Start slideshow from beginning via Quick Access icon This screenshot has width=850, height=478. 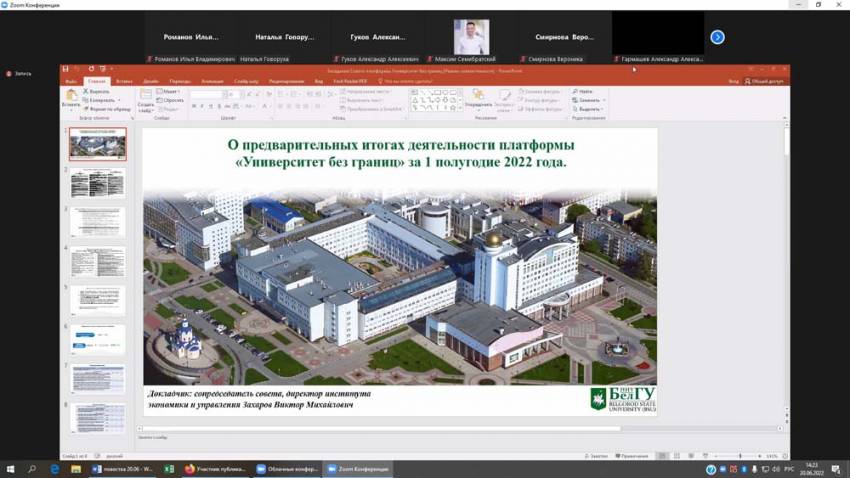(102, 69)
